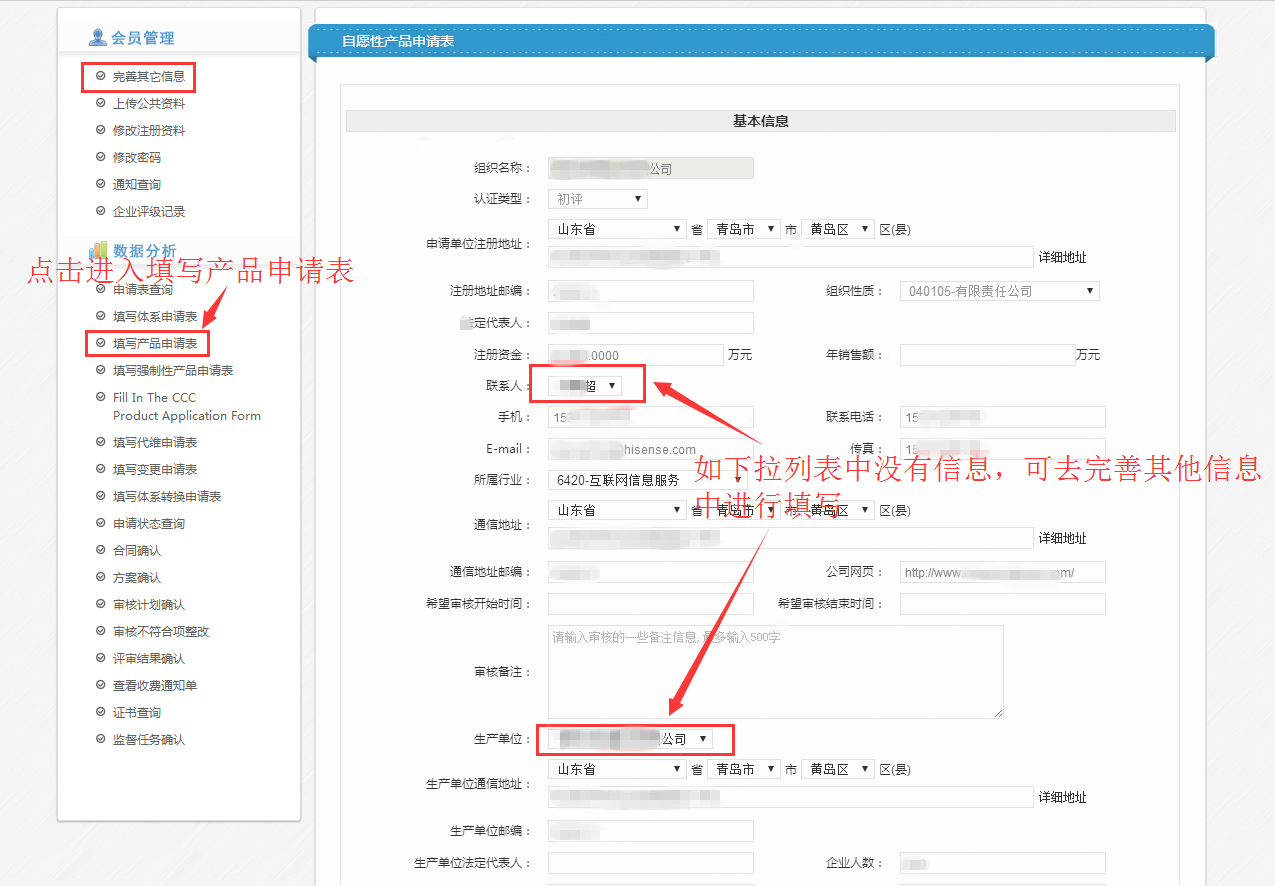Click check icon beside 证书查询
The image size is (1275, 886).
100,712
